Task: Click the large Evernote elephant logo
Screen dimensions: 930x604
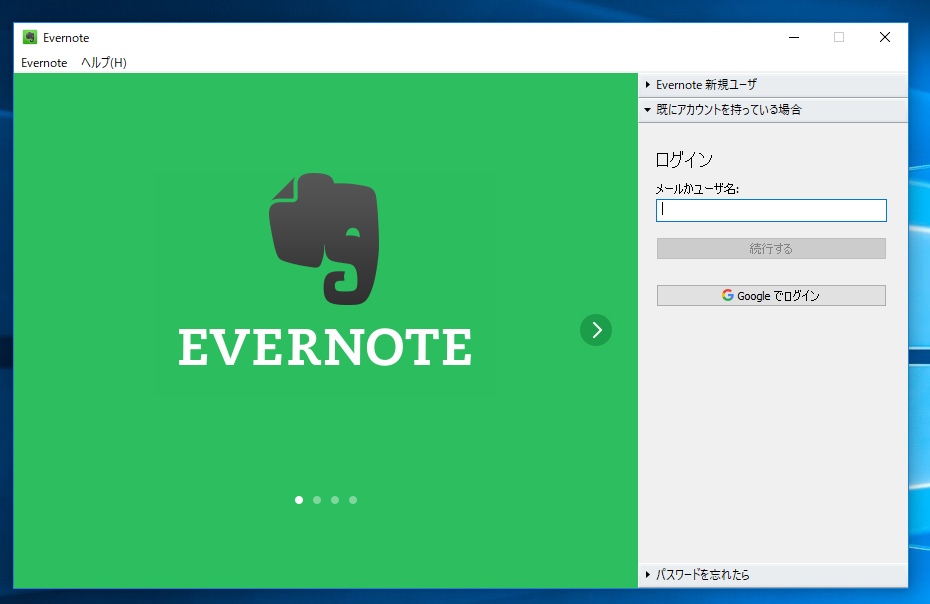Action: coord(324,239)
